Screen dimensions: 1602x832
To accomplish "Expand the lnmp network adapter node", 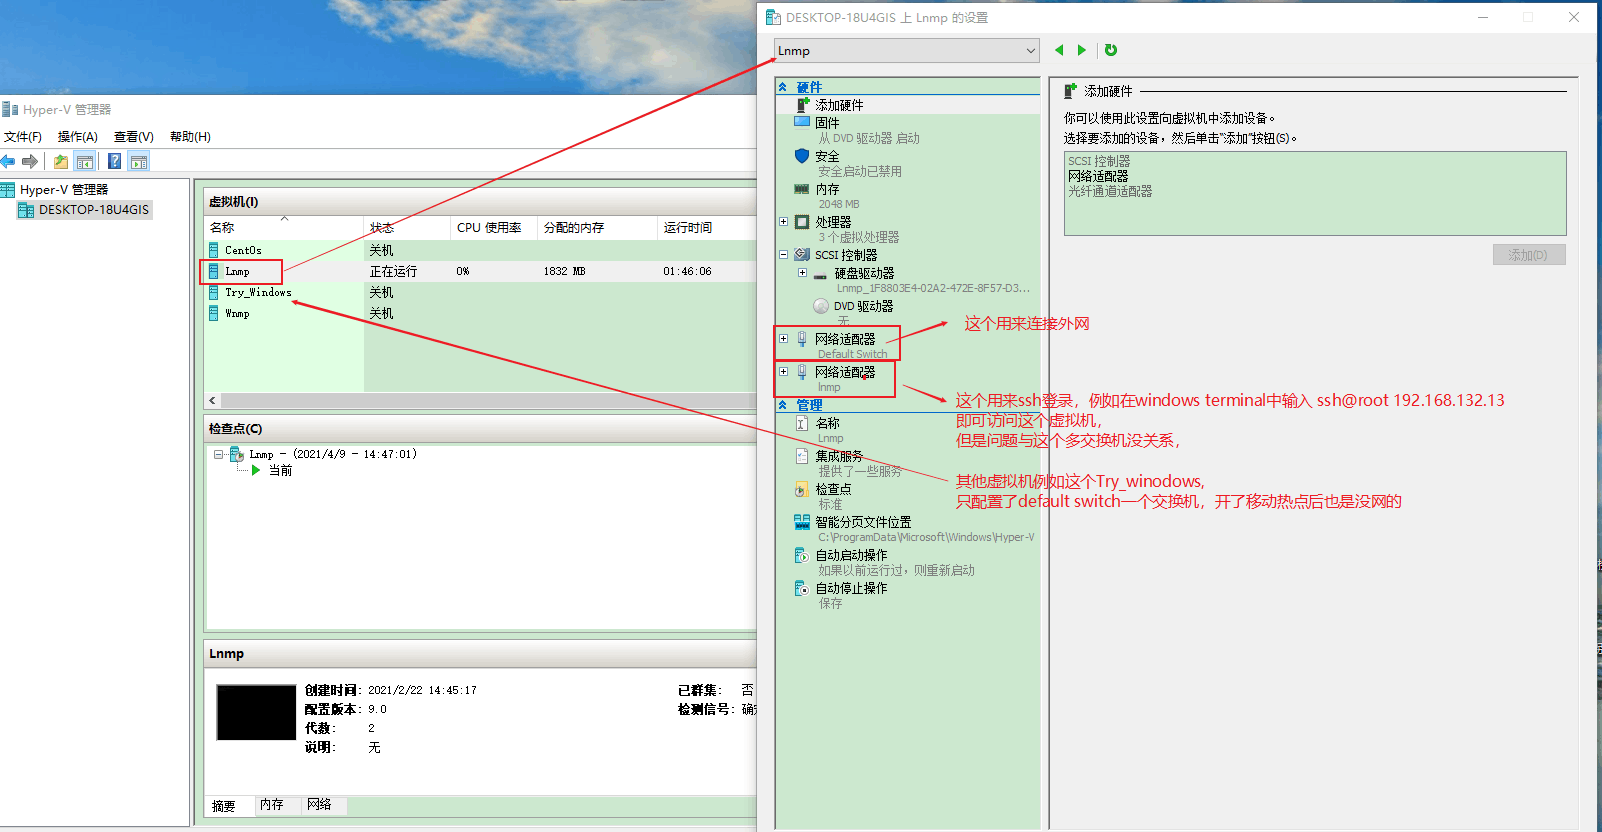I will coord(783,372).
